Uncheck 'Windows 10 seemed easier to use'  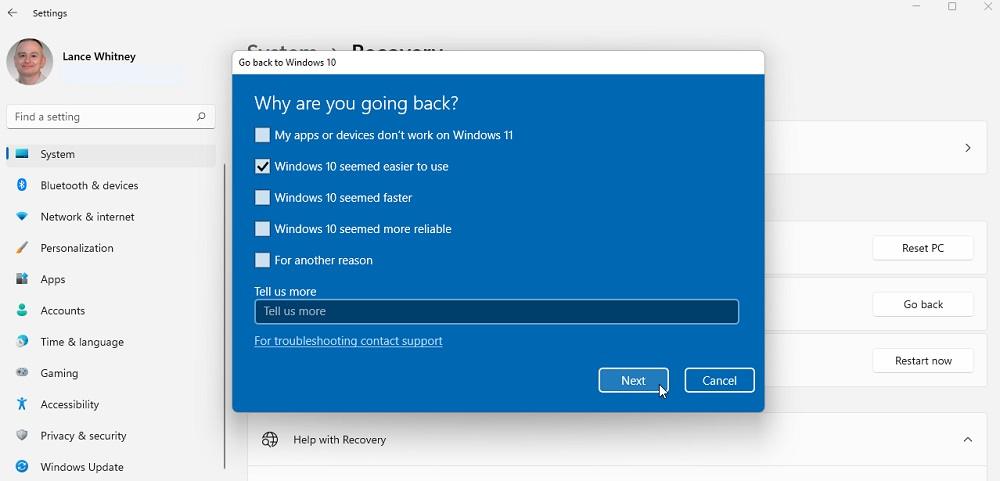(262, 167)
